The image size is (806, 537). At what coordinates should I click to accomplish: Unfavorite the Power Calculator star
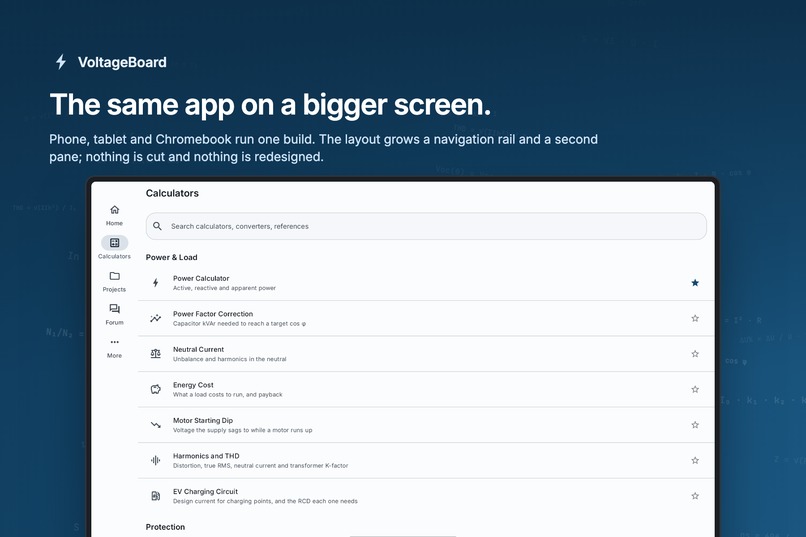tap(695, 283)
